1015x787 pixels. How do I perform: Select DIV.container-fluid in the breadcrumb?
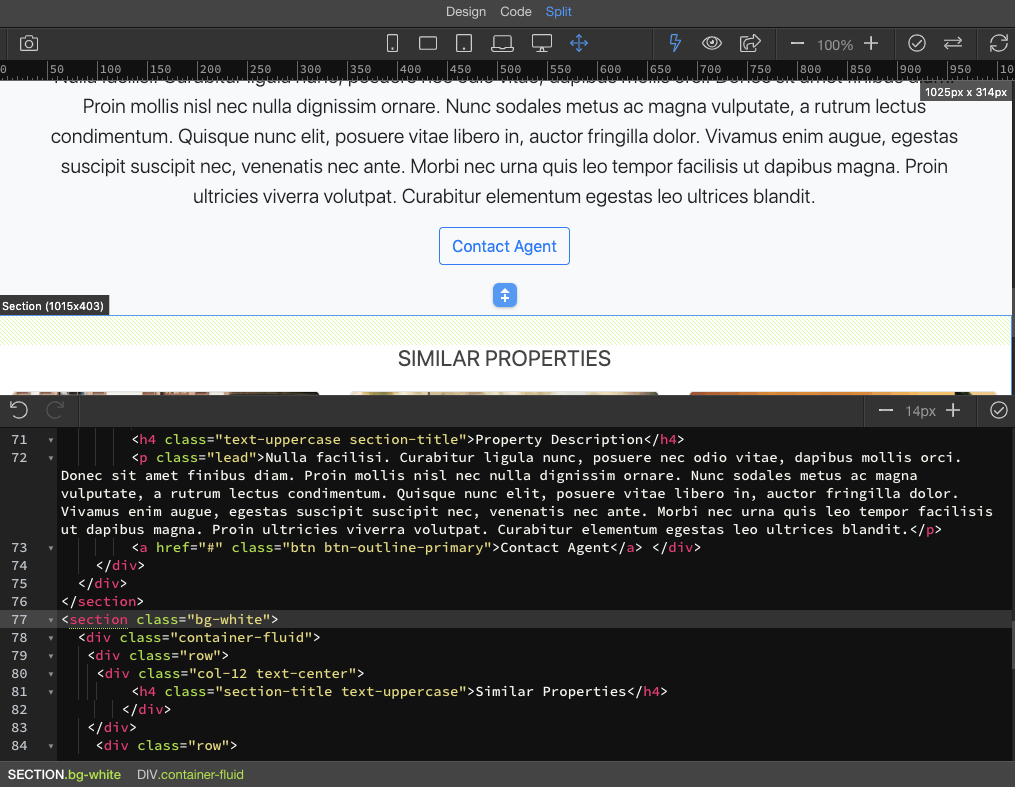[x=190, y=774]
